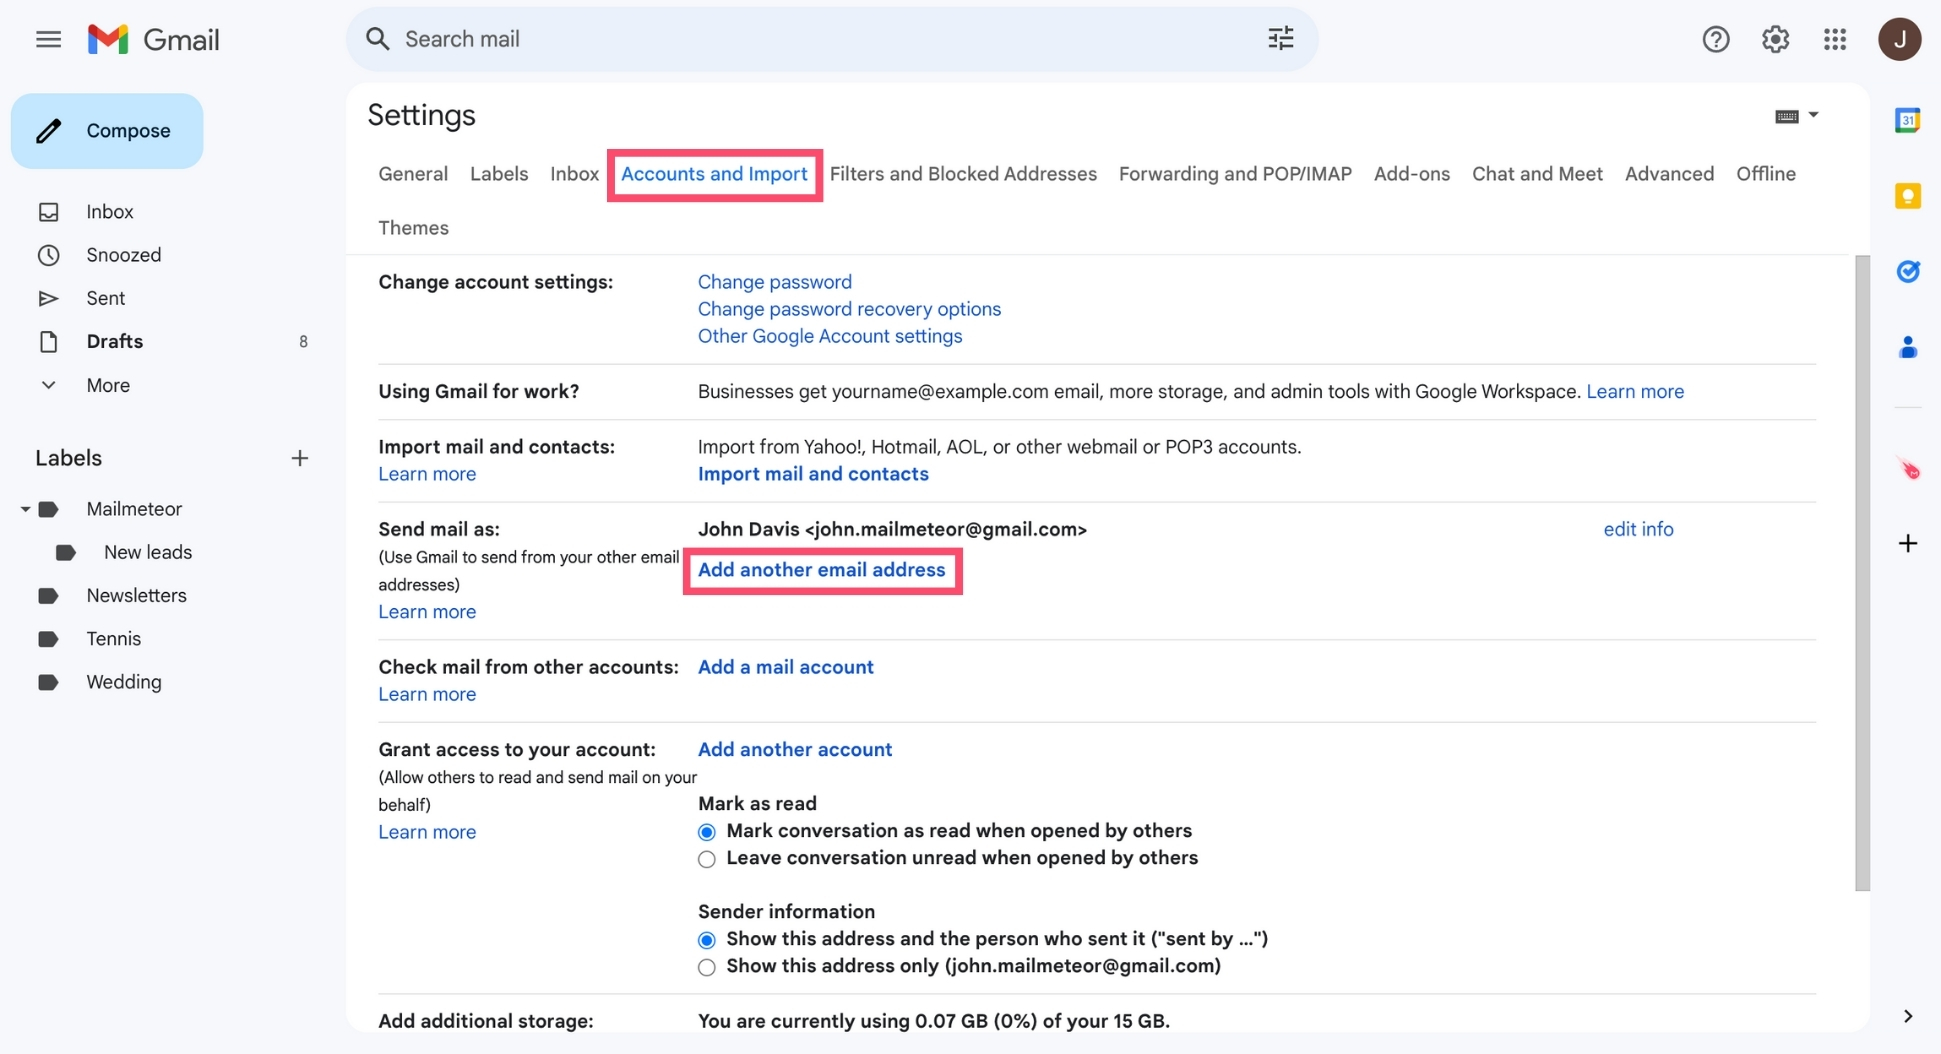Open Snoozed mail folder
Image resolution: width=1941 pixels, height=1054 pixels.
tap(123, 255)
